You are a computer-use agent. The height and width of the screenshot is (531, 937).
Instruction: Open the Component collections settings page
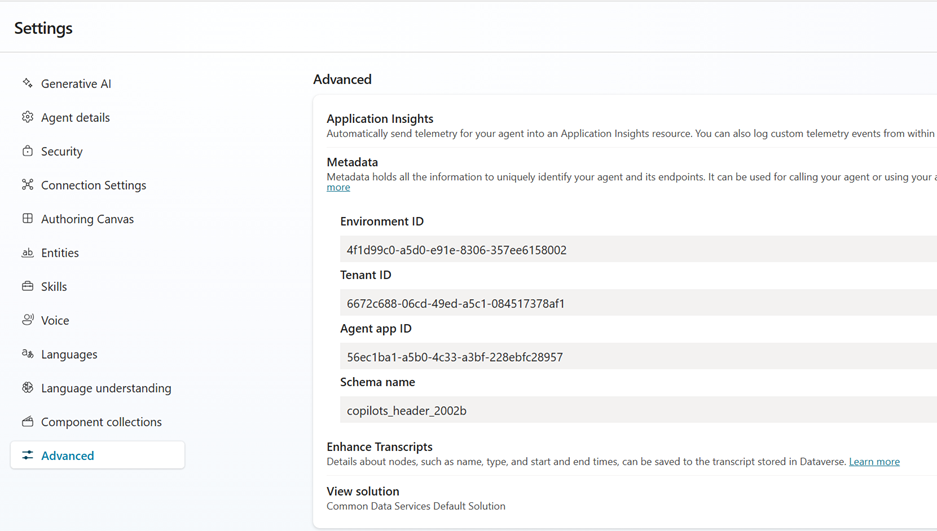coord(100,422)
